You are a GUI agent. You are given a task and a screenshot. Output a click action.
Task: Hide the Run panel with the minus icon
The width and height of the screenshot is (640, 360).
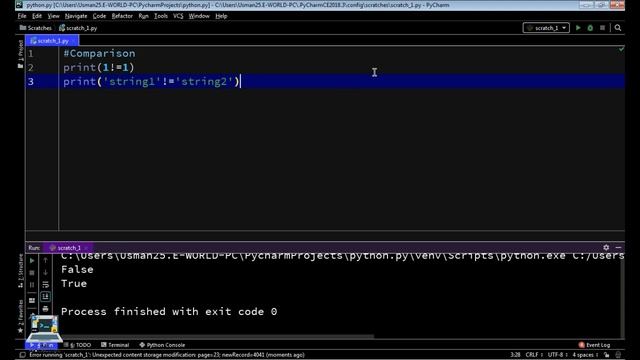tap(618, 247)
